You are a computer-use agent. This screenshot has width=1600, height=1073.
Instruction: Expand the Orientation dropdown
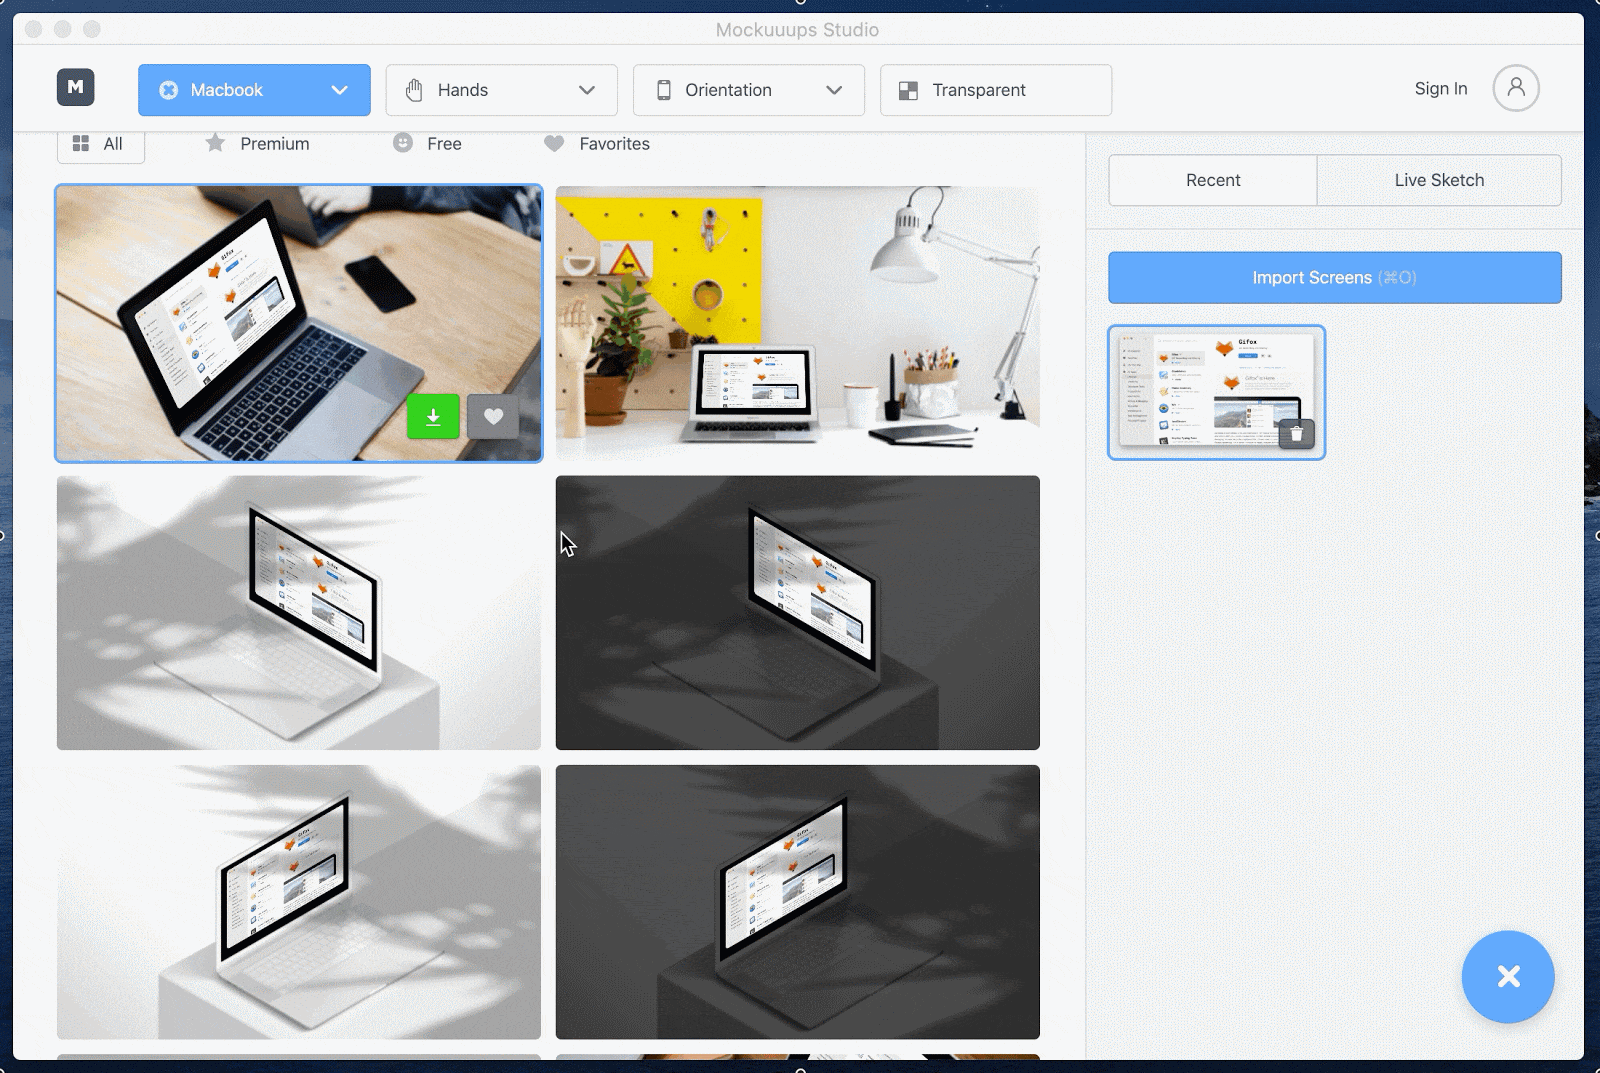pyautogui.click(x=749, y=90)
